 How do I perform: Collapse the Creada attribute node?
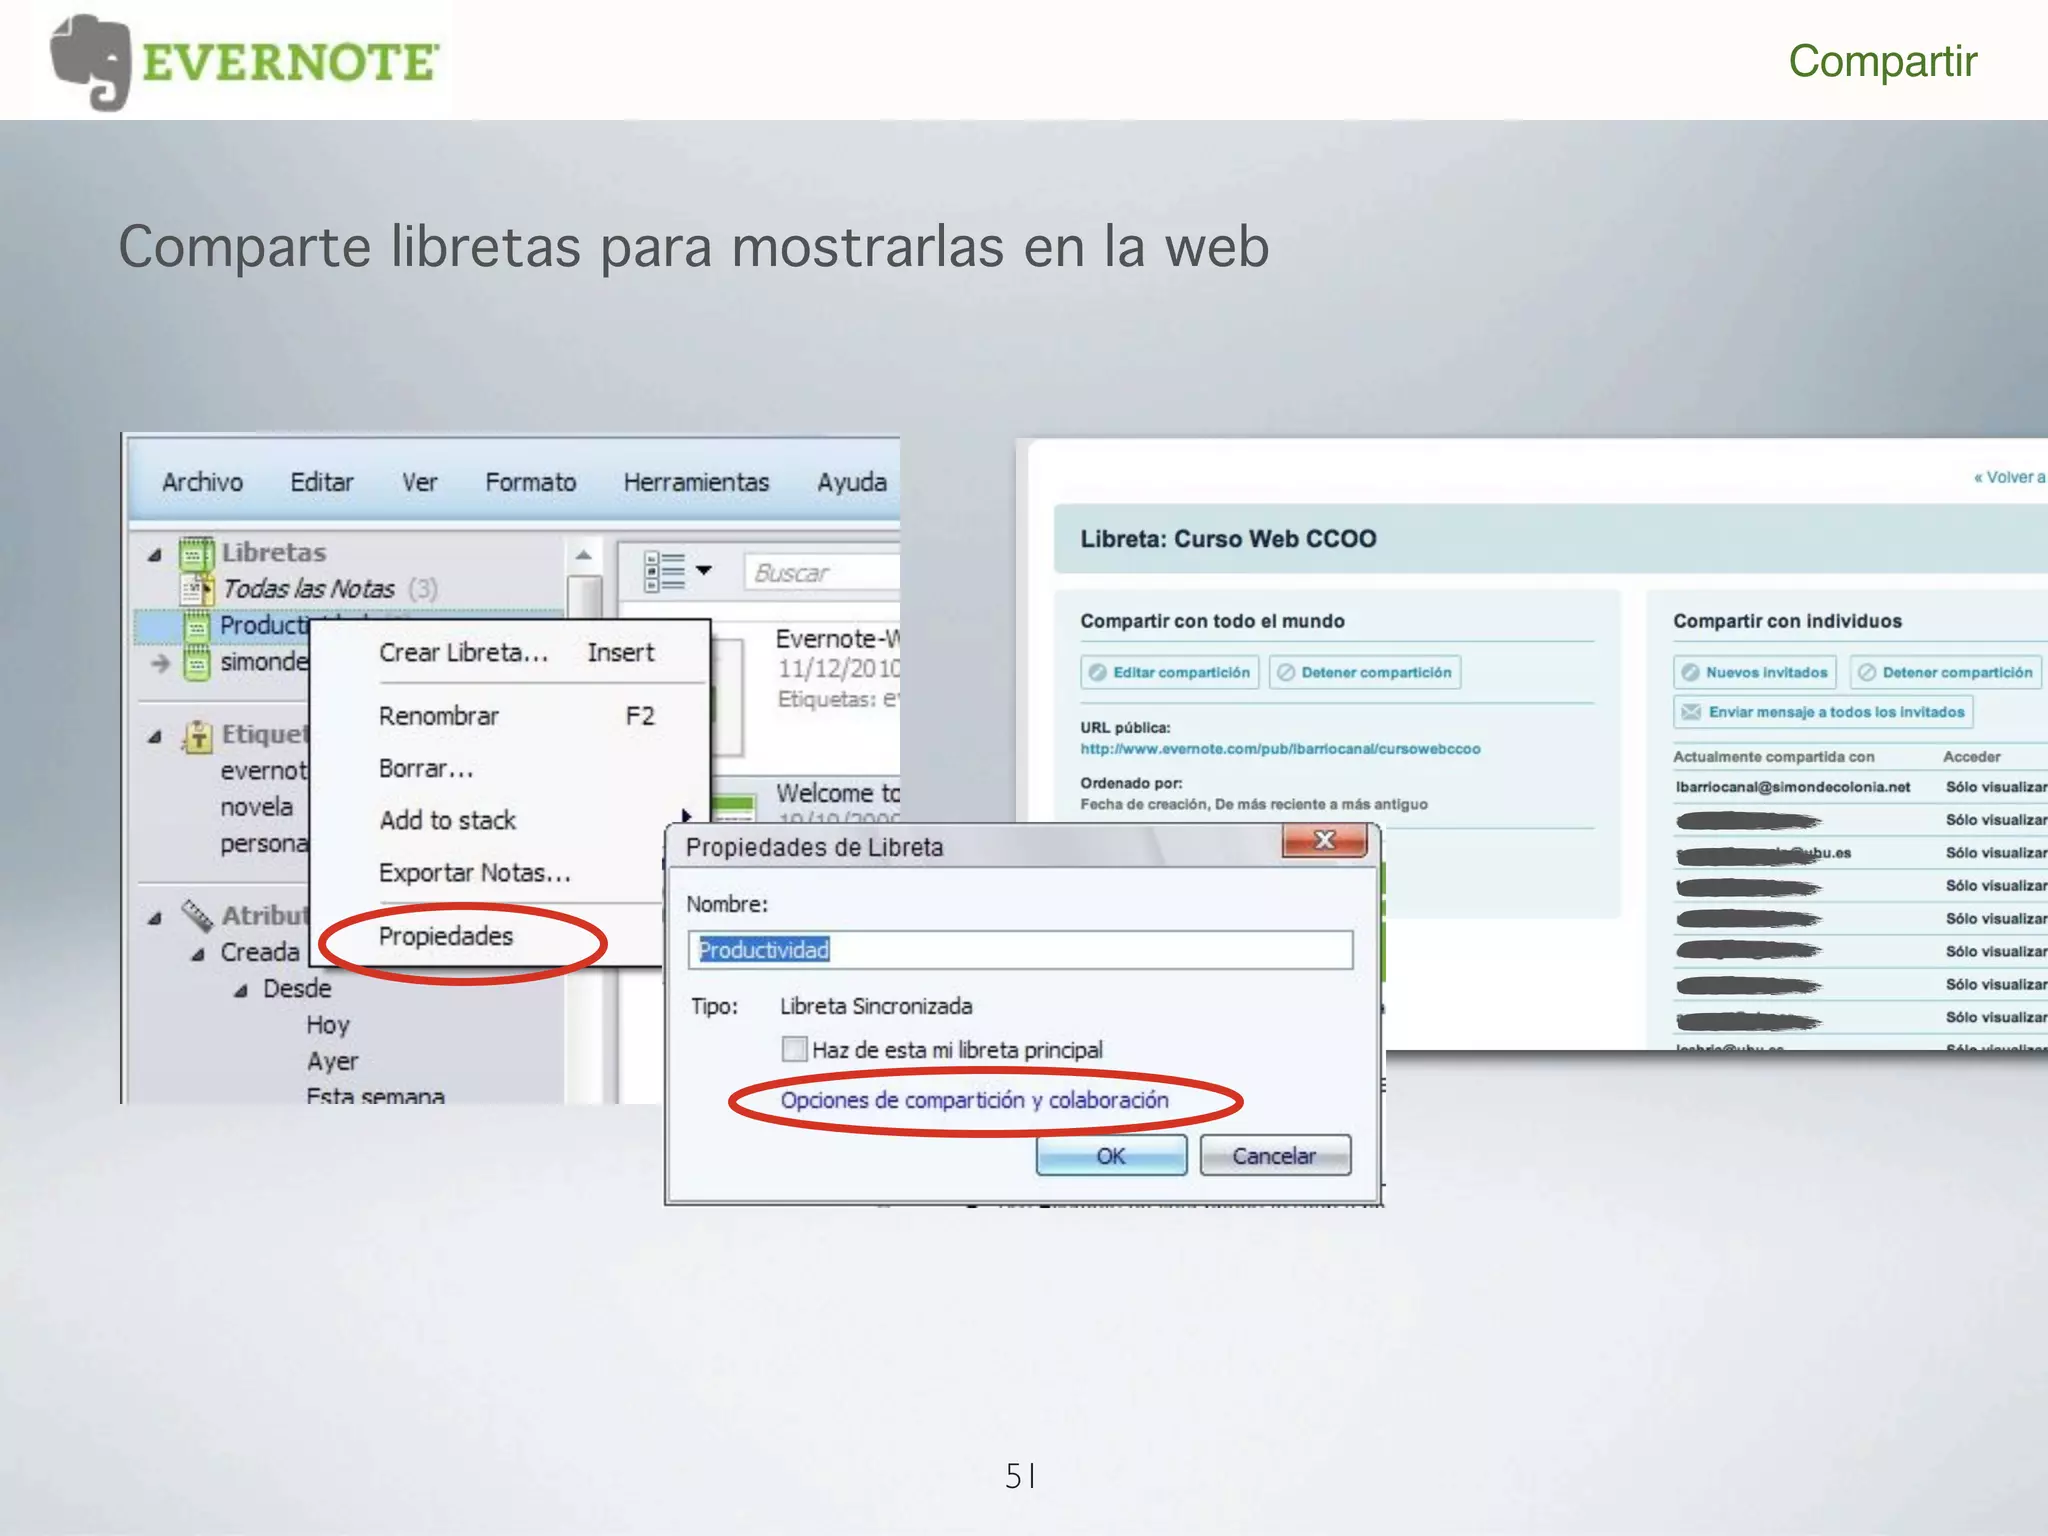[198, 955]
